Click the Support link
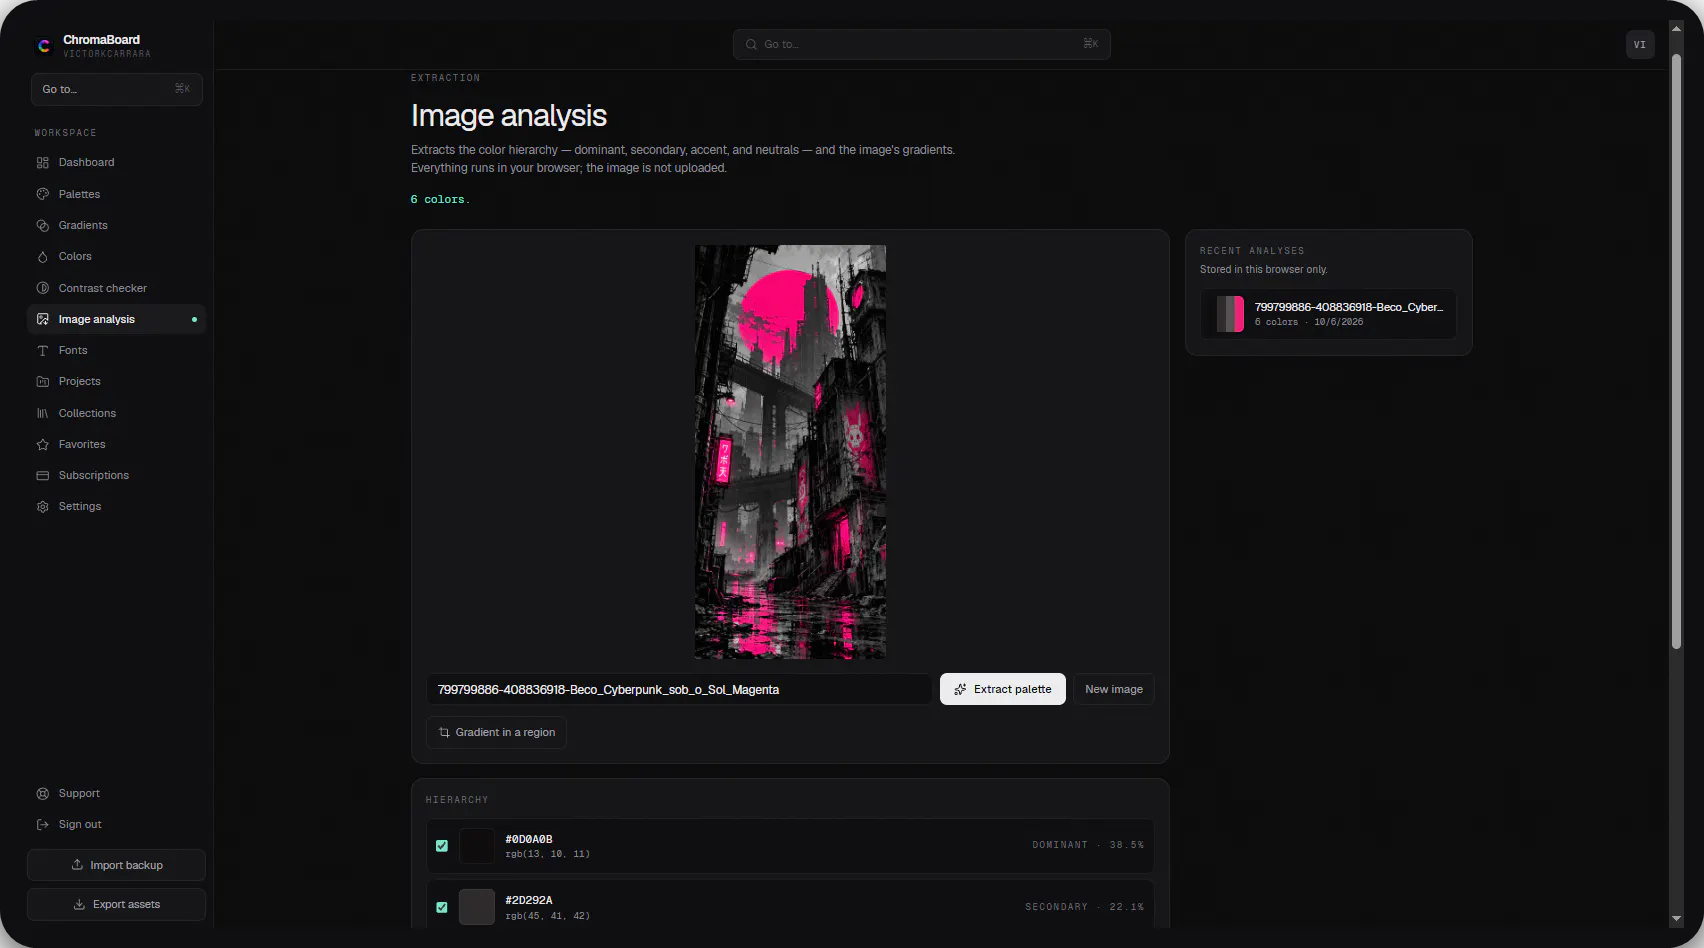1704x948 pixels. tap(116, 794)
